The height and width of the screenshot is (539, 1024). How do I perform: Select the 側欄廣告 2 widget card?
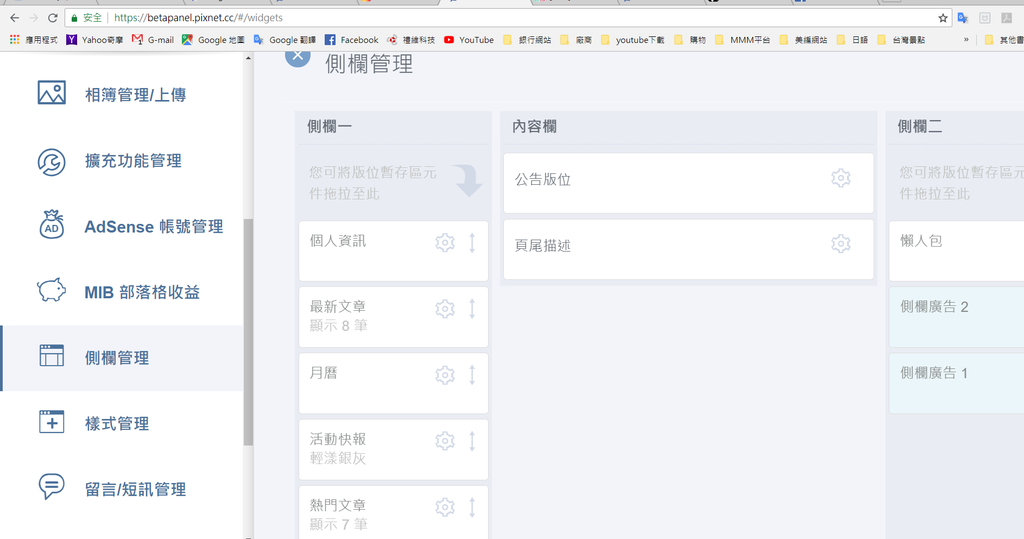pos(957,317)
